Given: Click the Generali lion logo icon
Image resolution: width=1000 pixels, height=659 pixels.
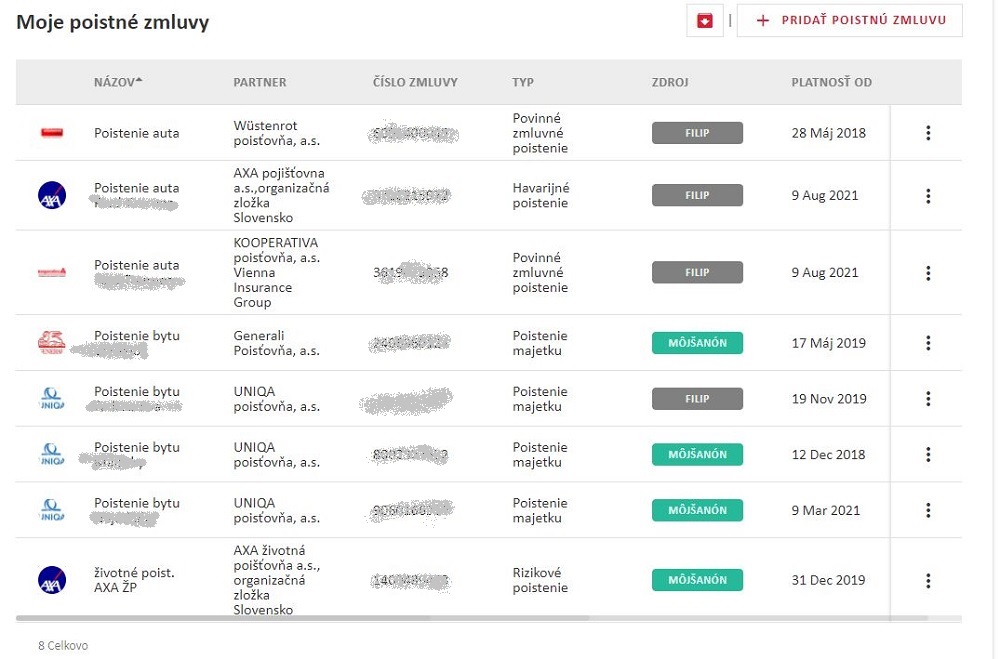Looking at the screenshot, I should click(52, 343).
